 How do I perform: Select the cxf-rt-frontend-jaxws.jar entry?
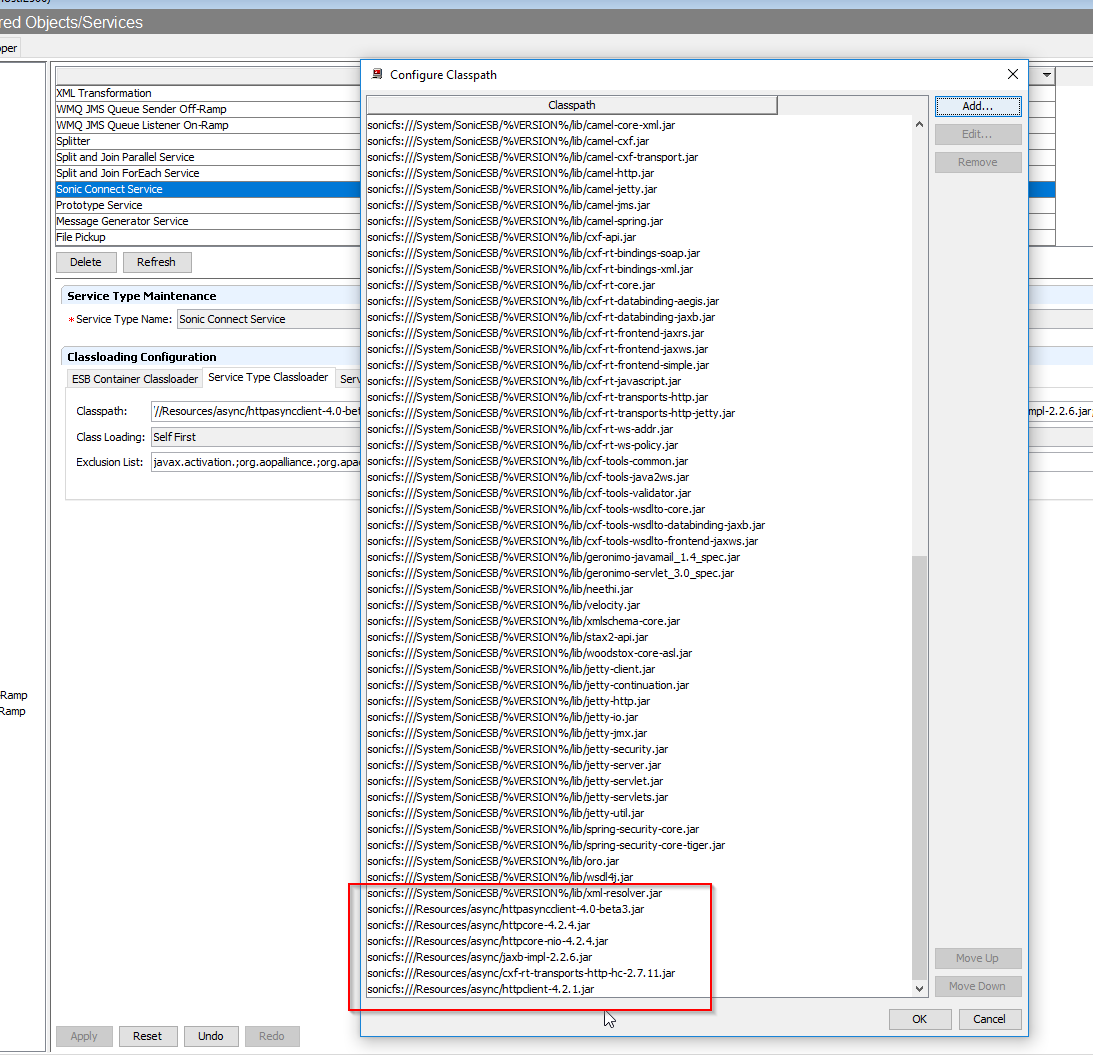click(537, 349)
